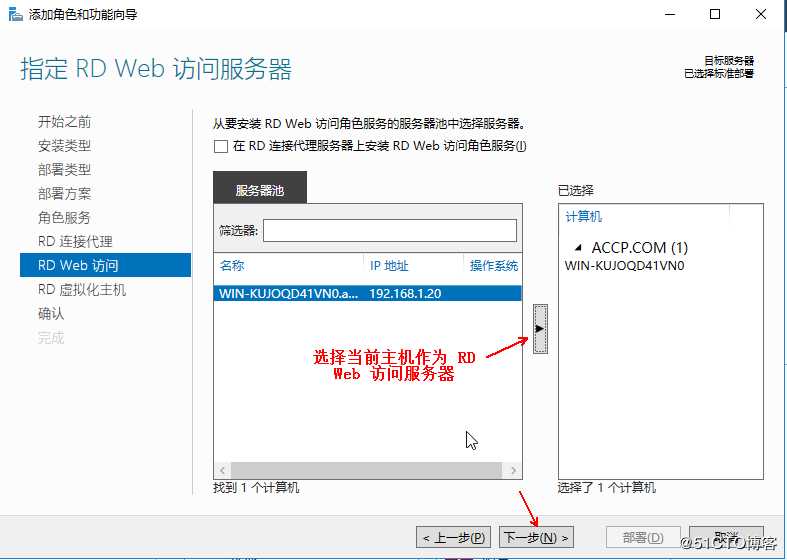Image resolution: width=787 pixels, height=560 pixels.
Task: Select the RD Web 访问 wizard step
Action: (x=105, y=265)
